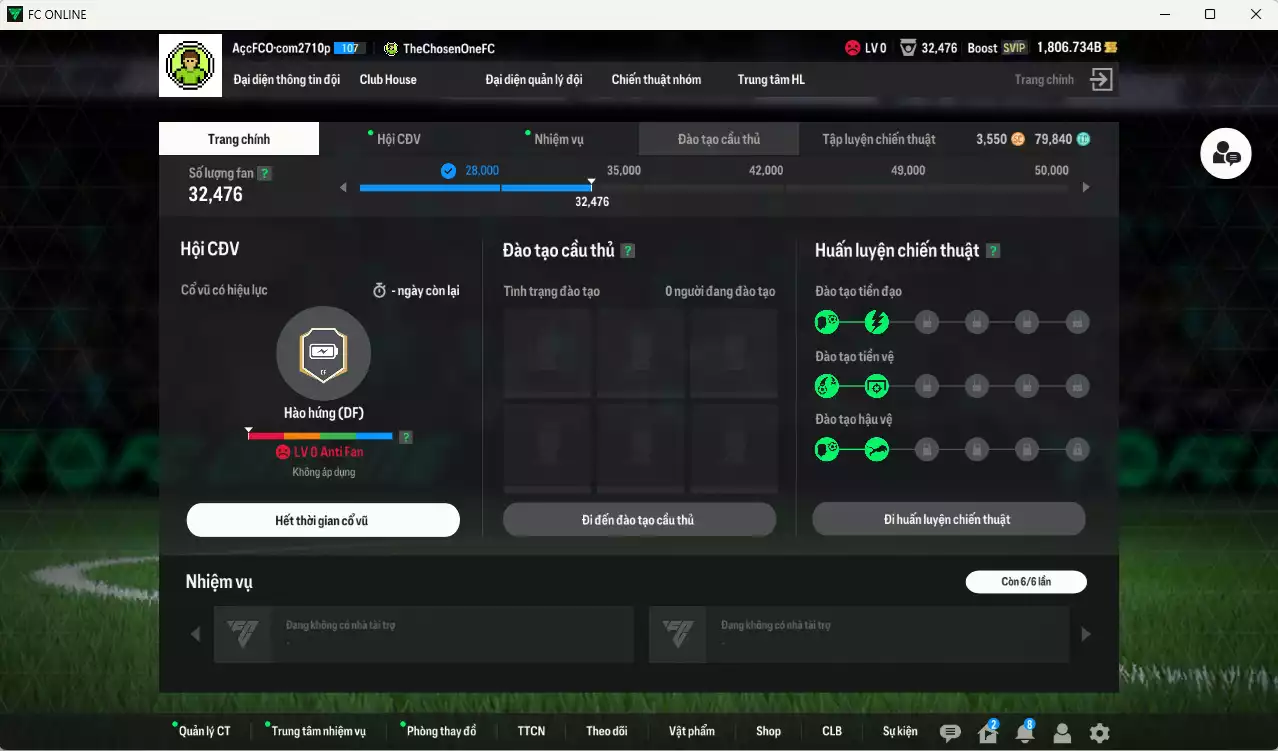Open Club House from top menu

tap(388, 80)
